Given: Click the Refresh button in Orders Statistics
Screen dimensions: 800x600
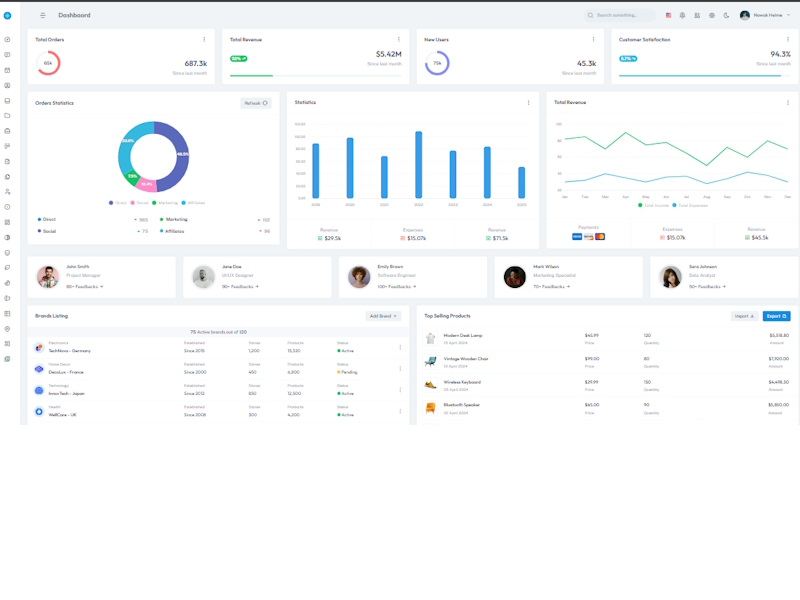Looking at the screenshot, I should click(x=255, y=103).
